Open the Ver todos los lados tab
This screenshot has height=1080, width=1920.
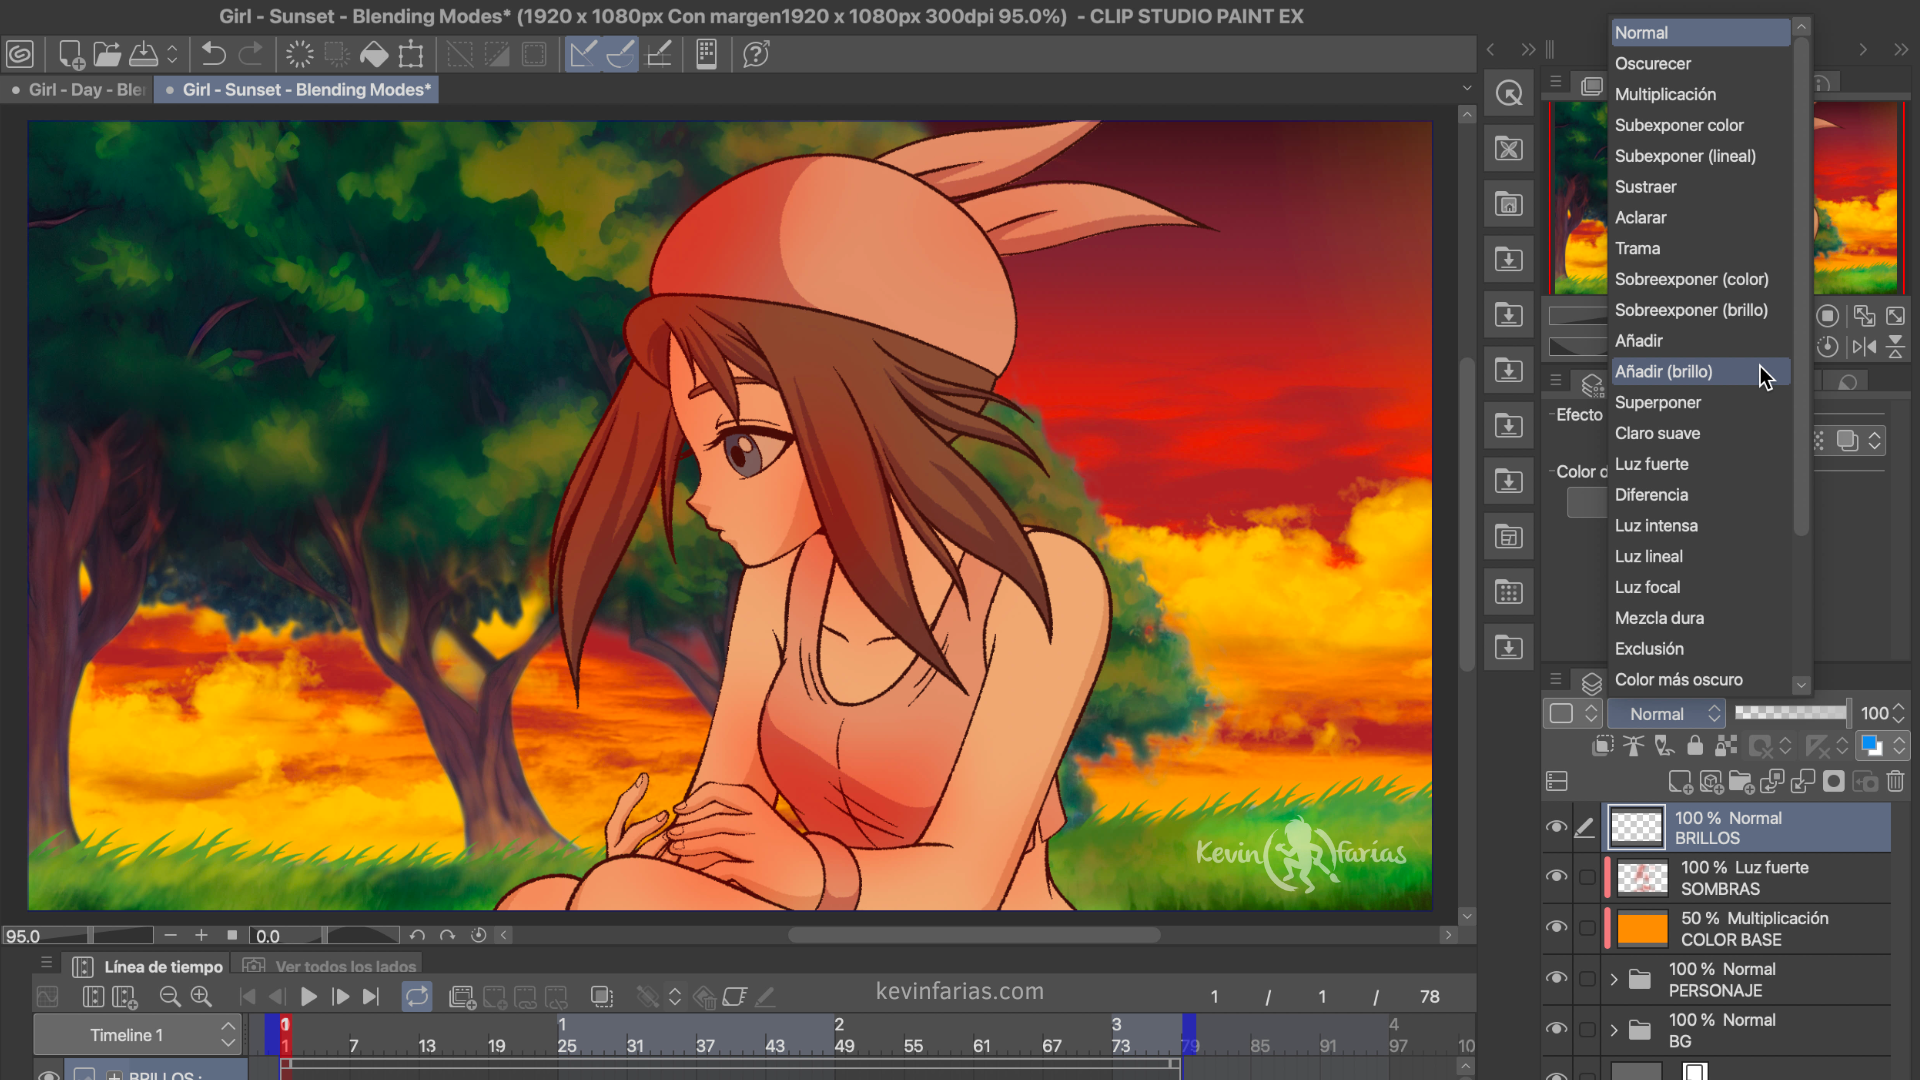pos(331,967)
